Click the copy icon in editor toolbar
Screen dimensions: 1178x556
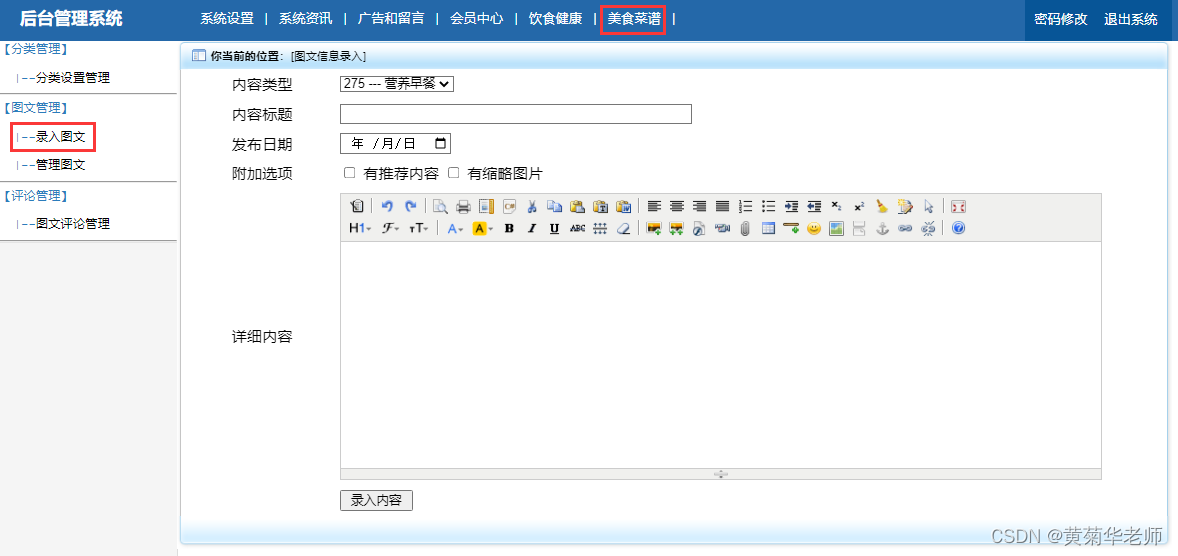[x=554, y=206]
